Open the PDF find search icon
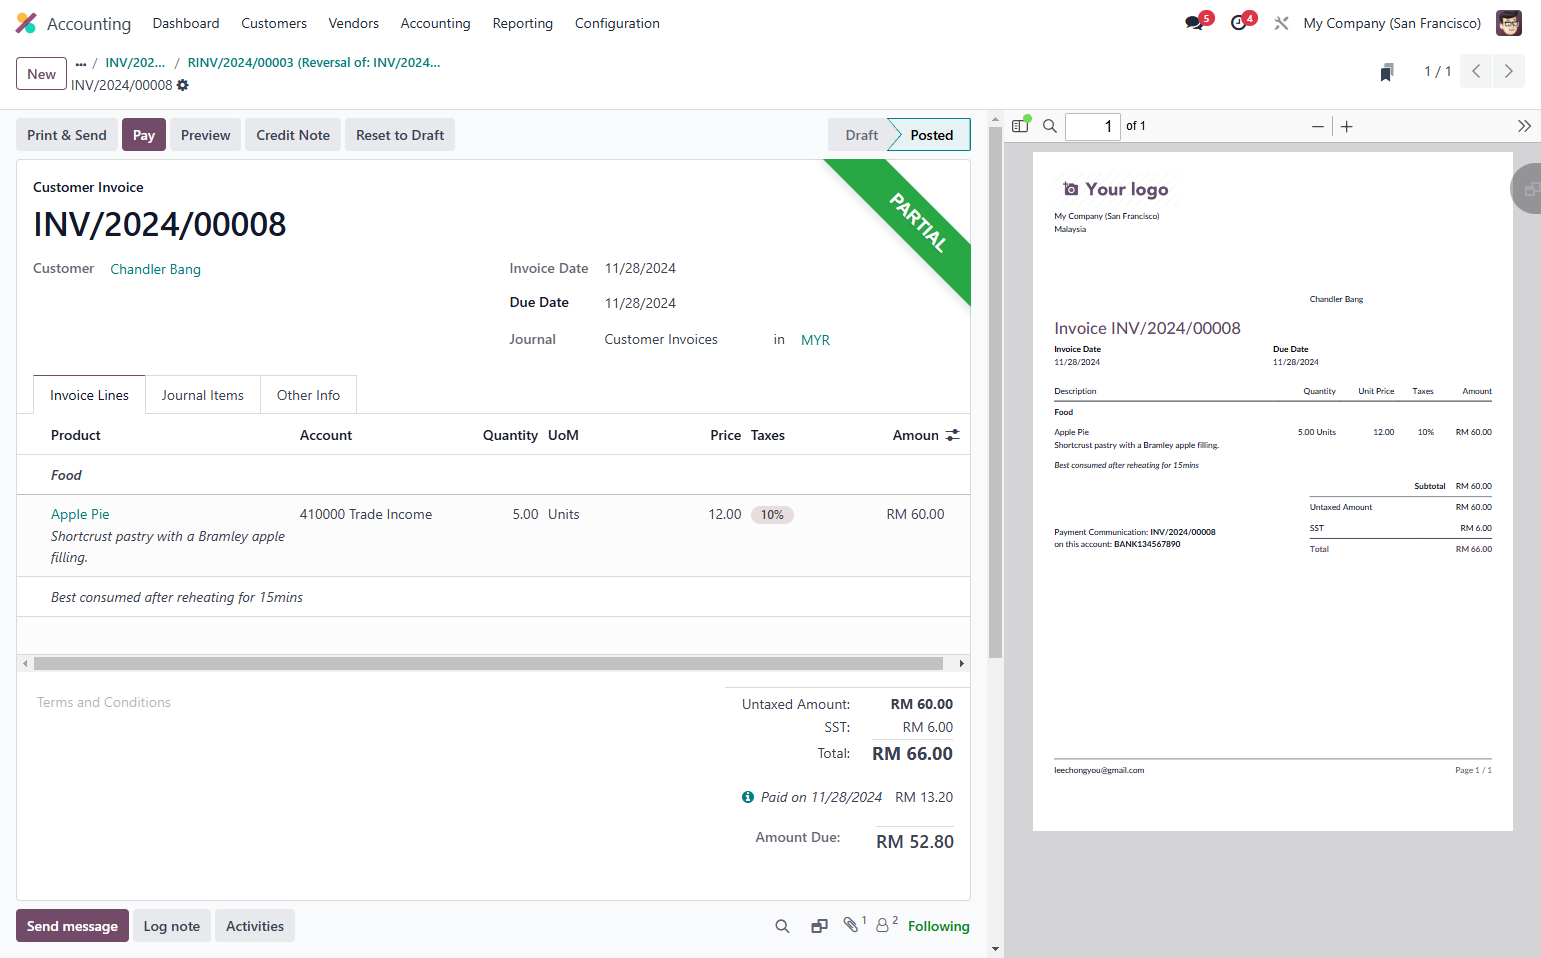This screenshot has height=958, width=1541. tap(1050, 126)
